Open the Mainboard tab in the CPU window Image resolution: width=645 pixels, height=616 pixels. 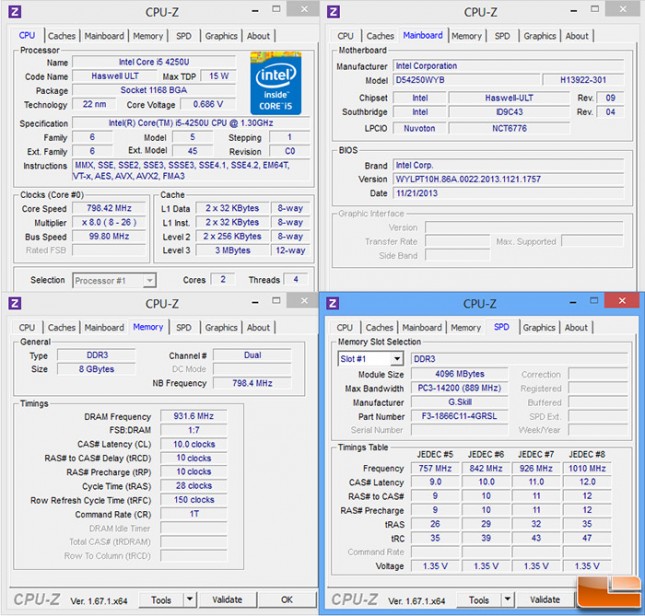tap(104, 36)
